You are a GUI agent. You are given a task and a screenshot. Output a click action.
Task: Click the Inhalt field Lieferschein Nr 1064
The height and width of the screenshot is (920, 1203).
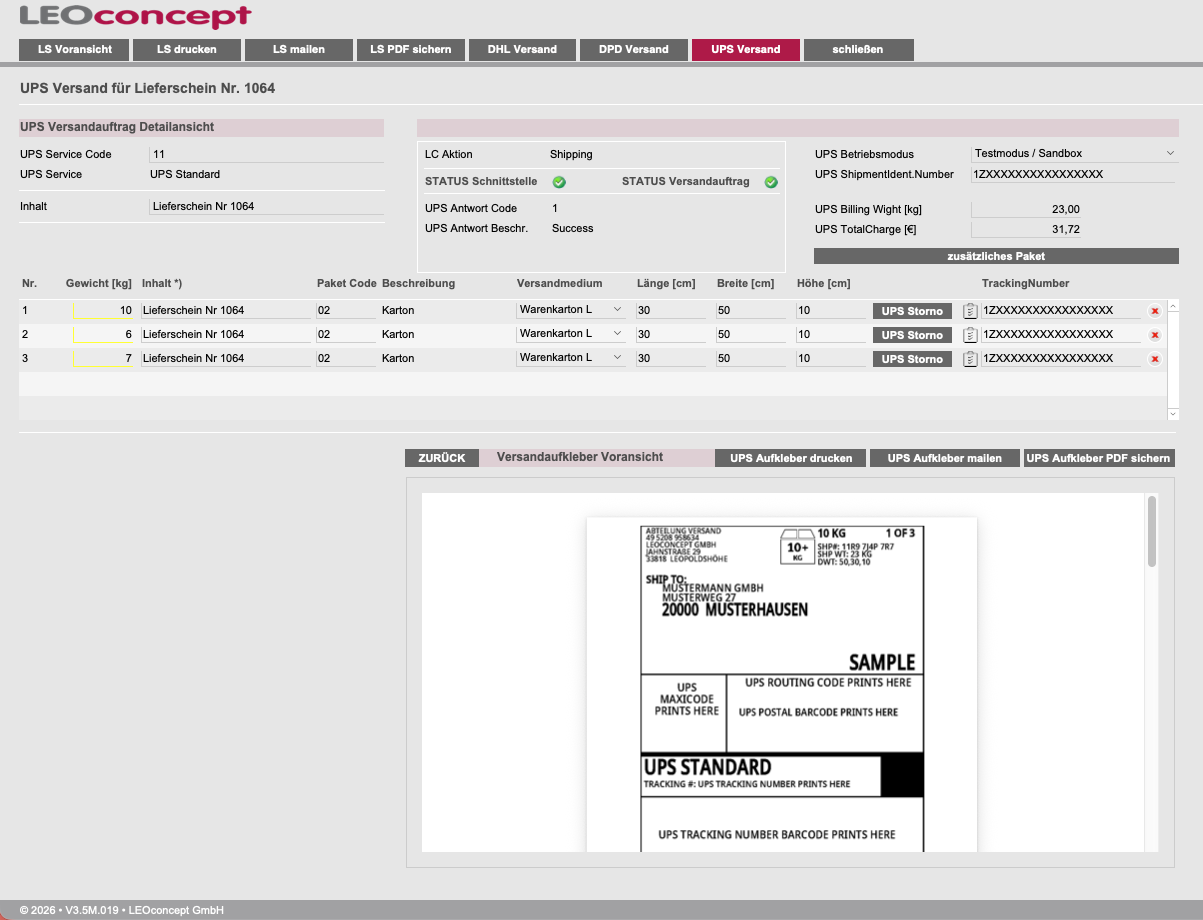pyautogui.click(x=266, y=206)
